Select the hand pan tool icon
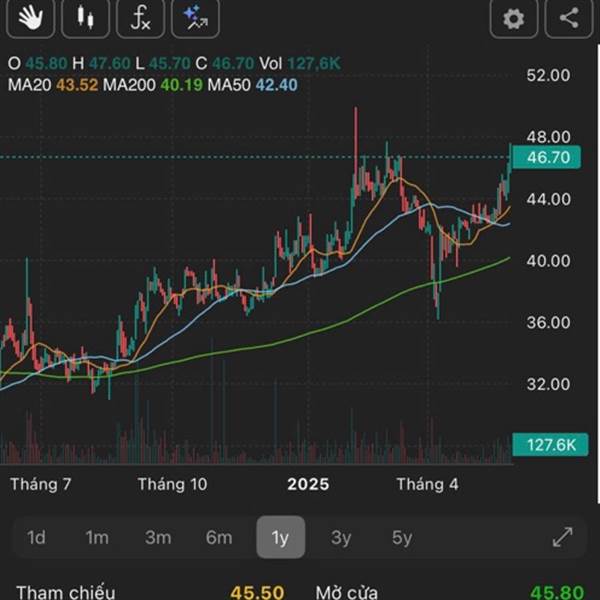The height and width of the screenshot is (600, 600). point(31,18)
